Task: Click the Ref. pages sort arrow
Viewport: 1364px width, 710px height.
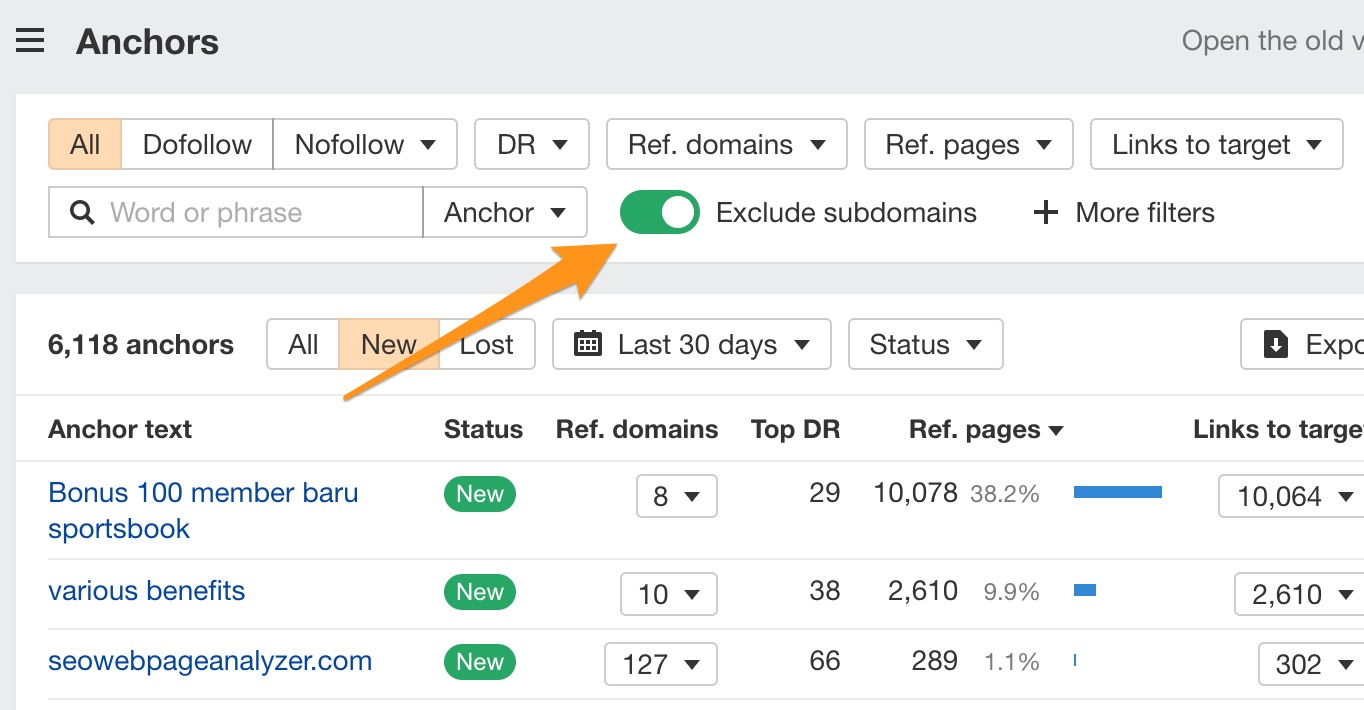Action: click(x=1056, y=431)
